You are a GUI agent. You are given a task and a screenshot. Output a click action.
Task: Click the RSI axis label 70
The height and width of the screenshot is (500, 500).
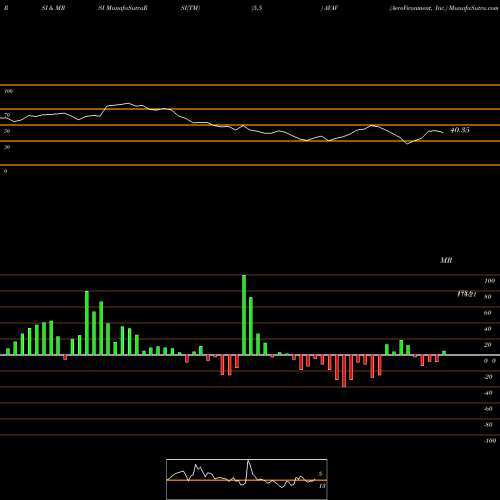tap(7, 115)
